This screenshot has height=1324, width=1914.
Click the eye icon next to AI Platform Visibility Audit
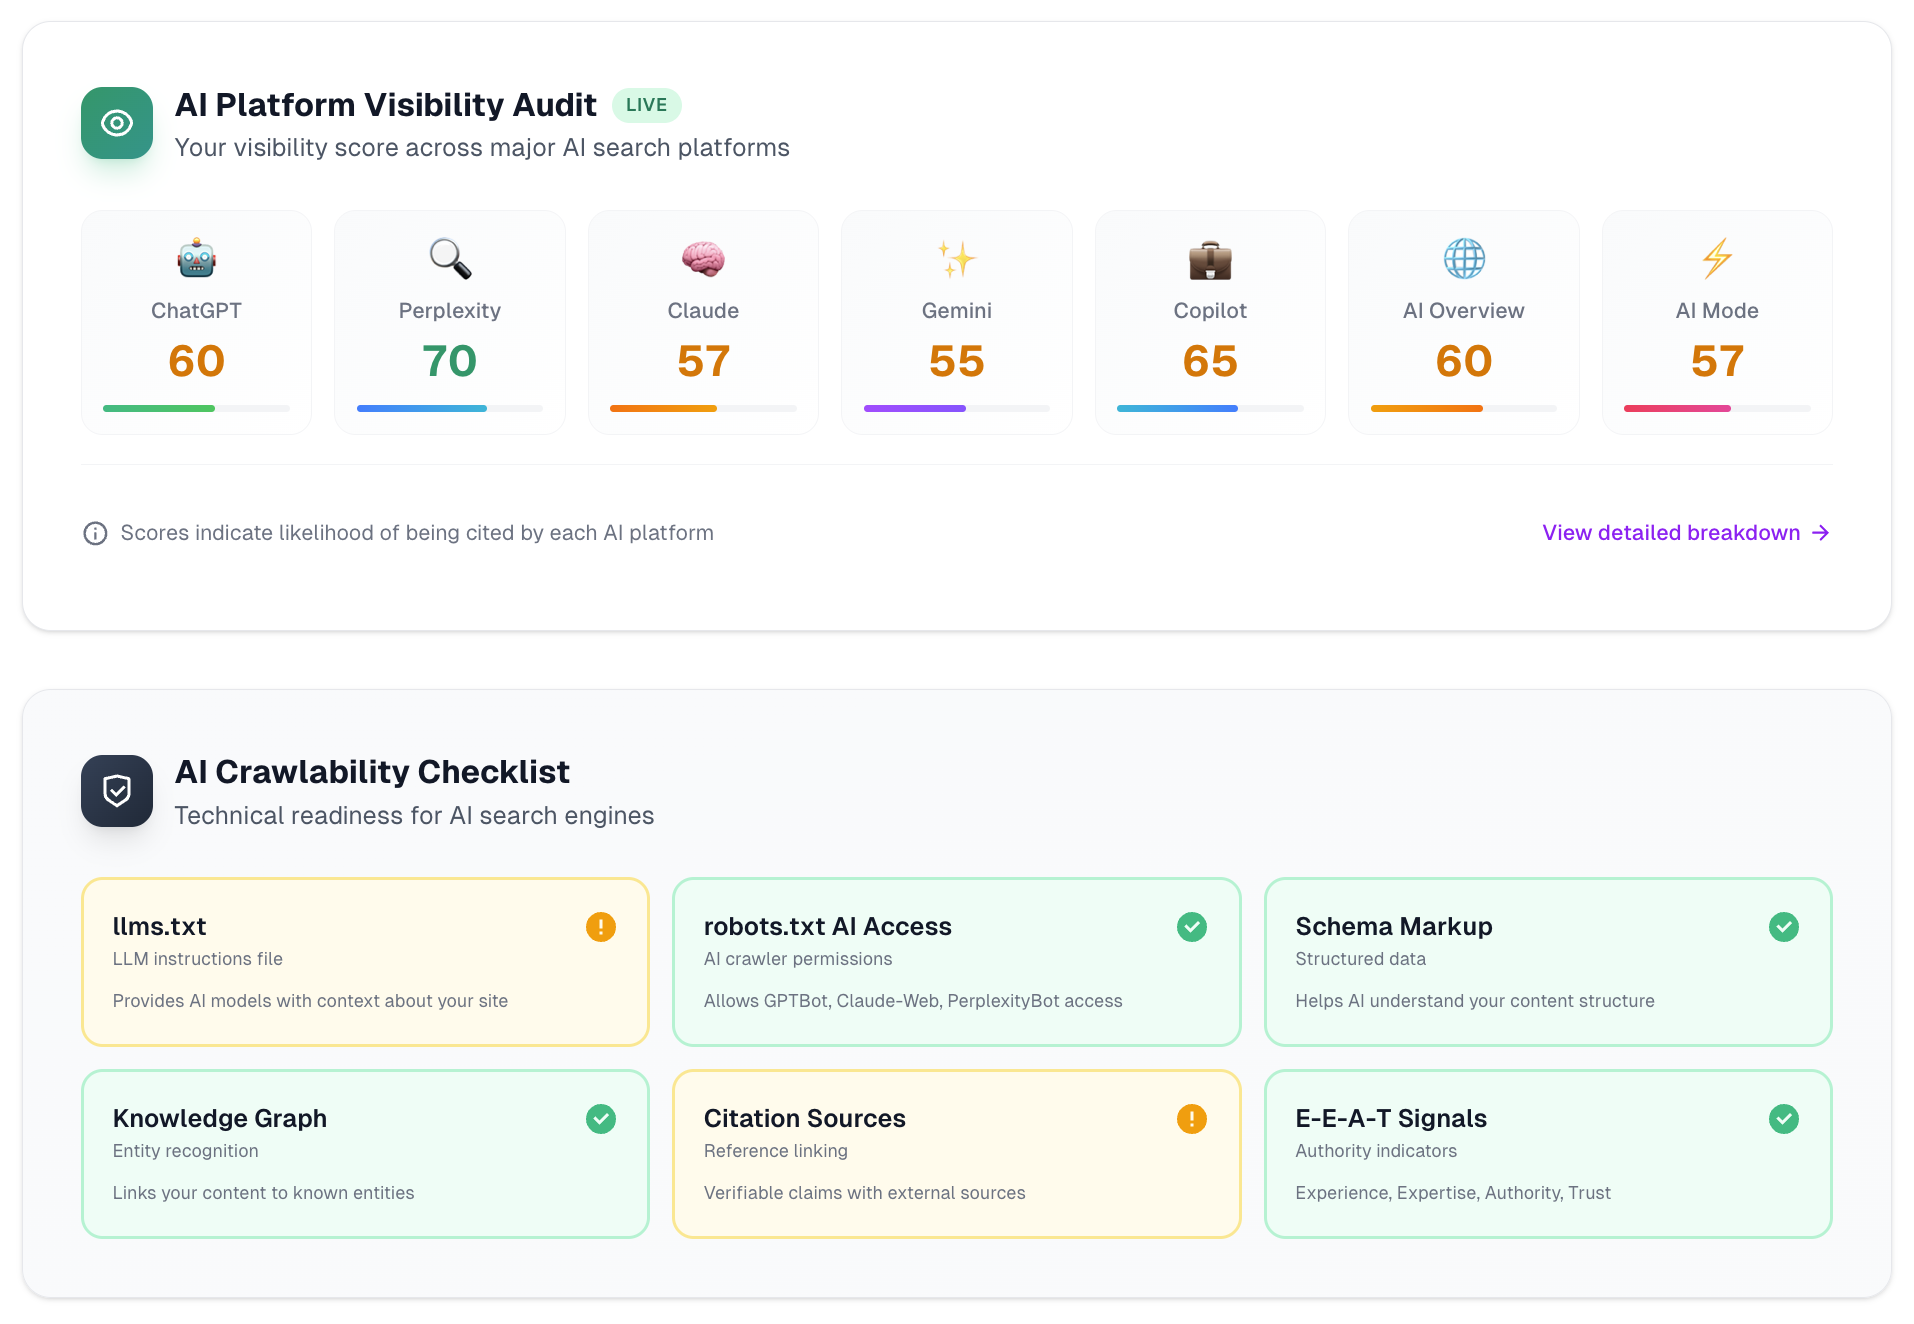point(116,122)
